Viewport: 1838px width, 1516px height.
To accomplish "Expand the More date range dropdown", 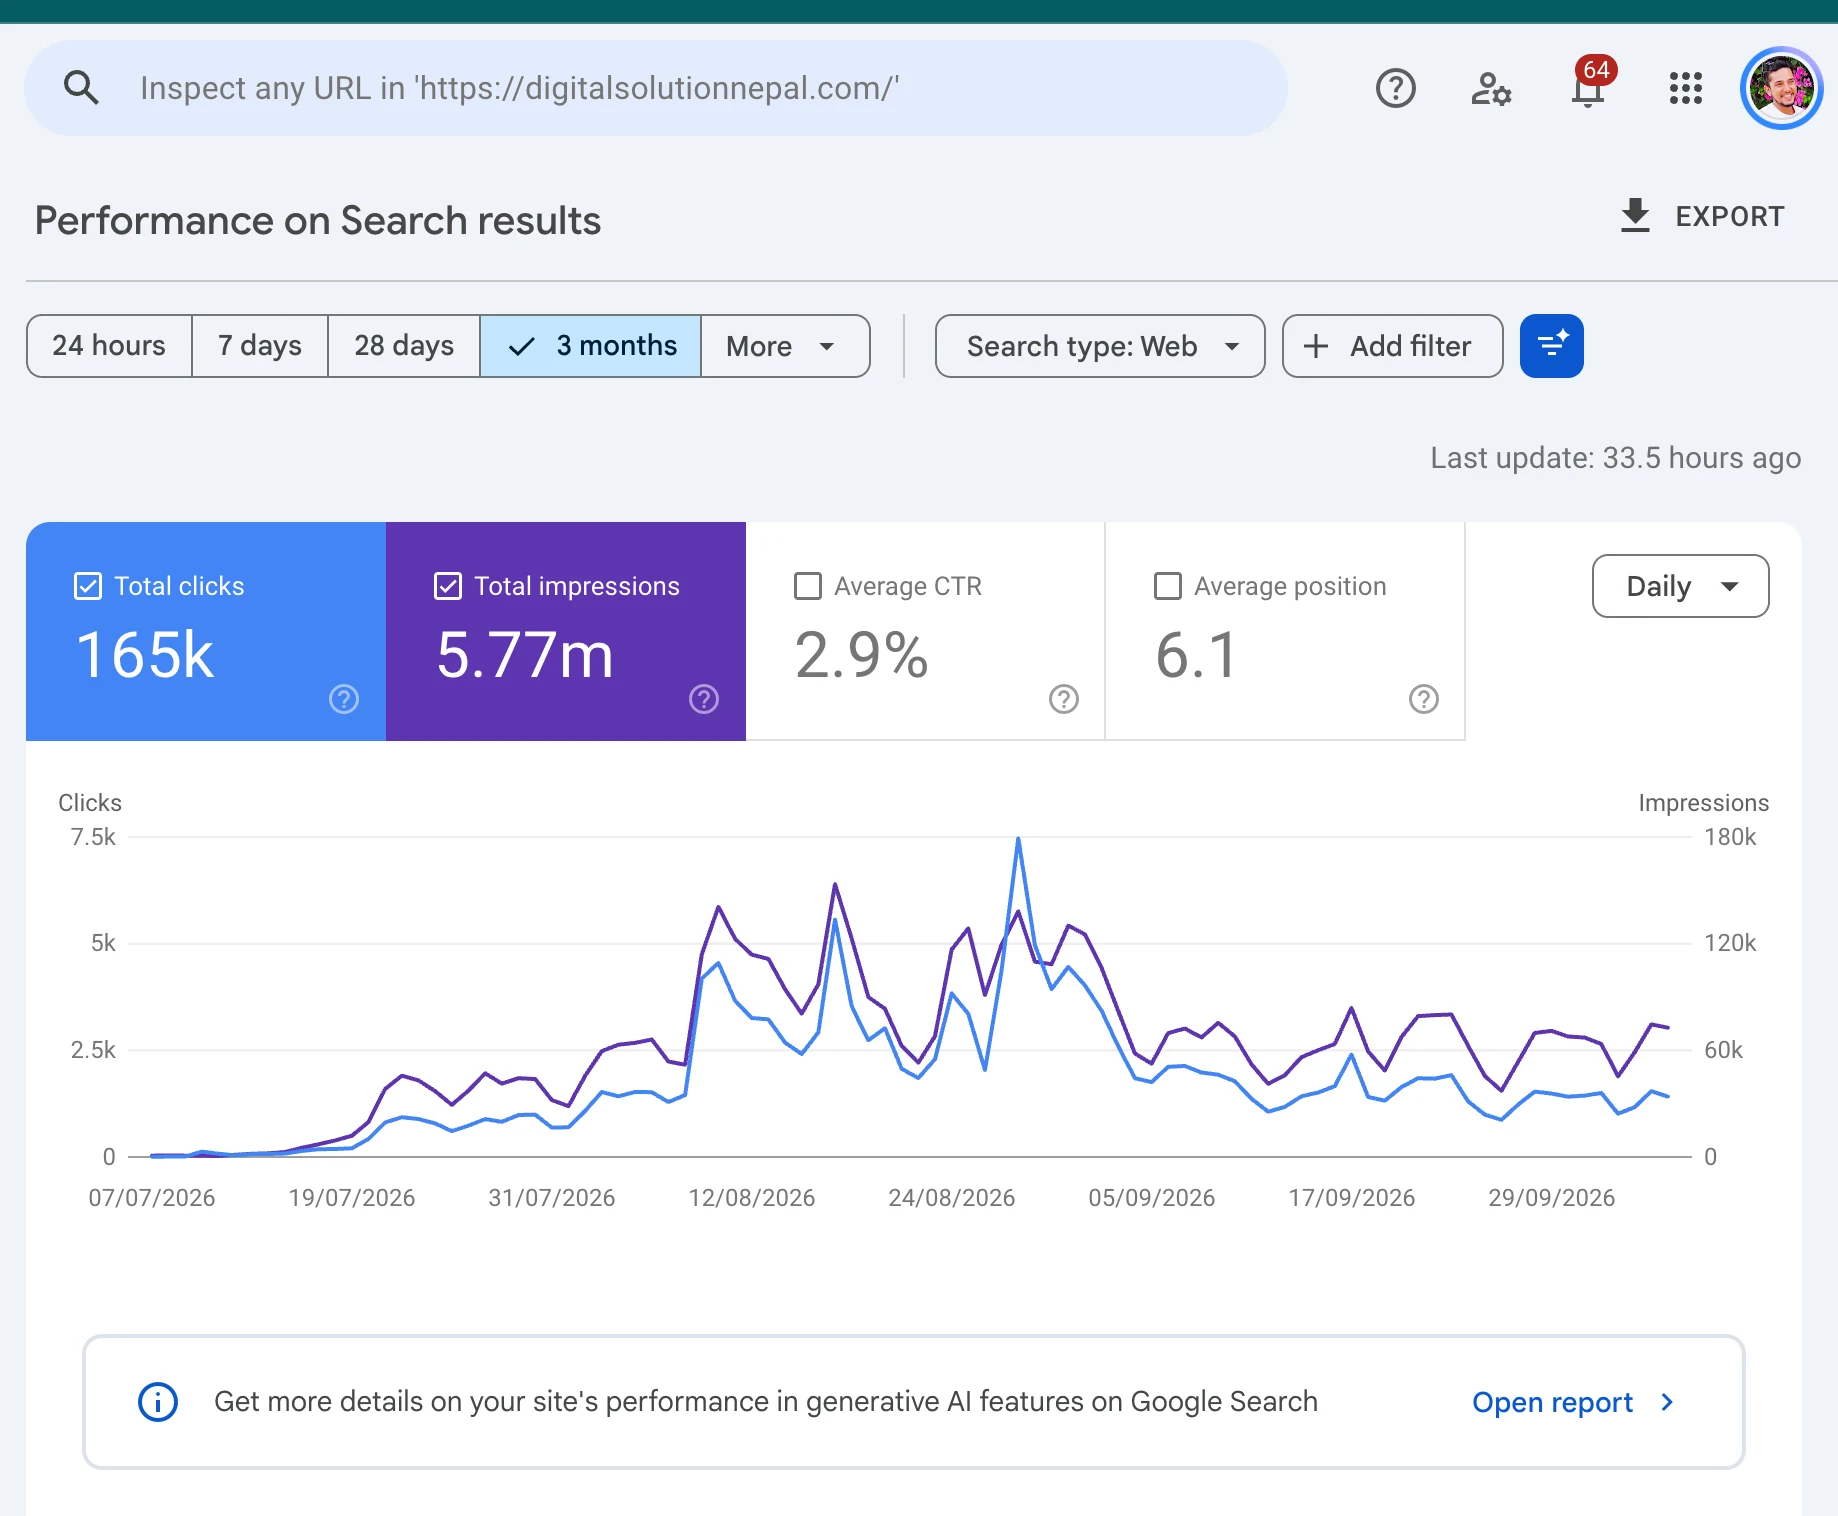I will click(785, 346).
